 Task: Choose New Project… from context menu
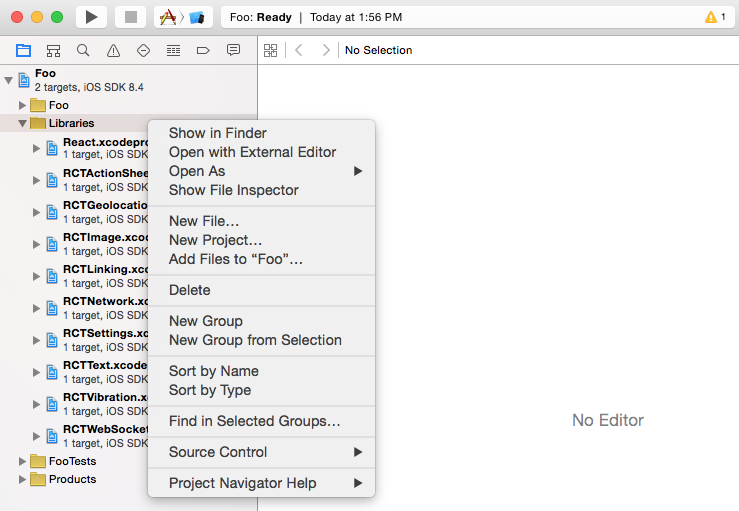click(x=262, y=239)
